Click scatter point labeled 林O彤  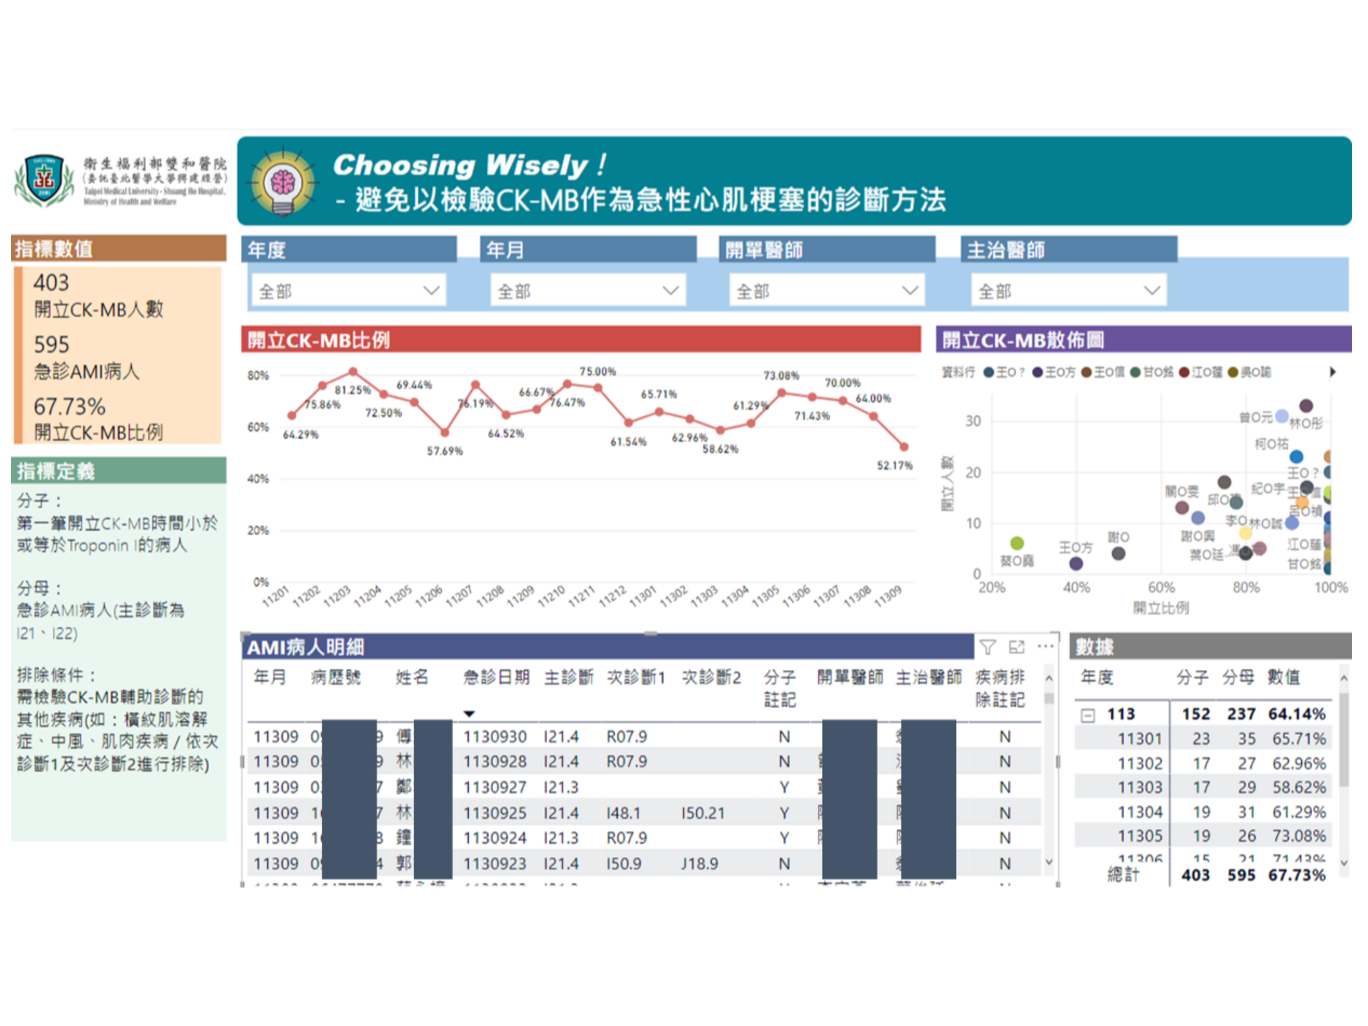1306,406
